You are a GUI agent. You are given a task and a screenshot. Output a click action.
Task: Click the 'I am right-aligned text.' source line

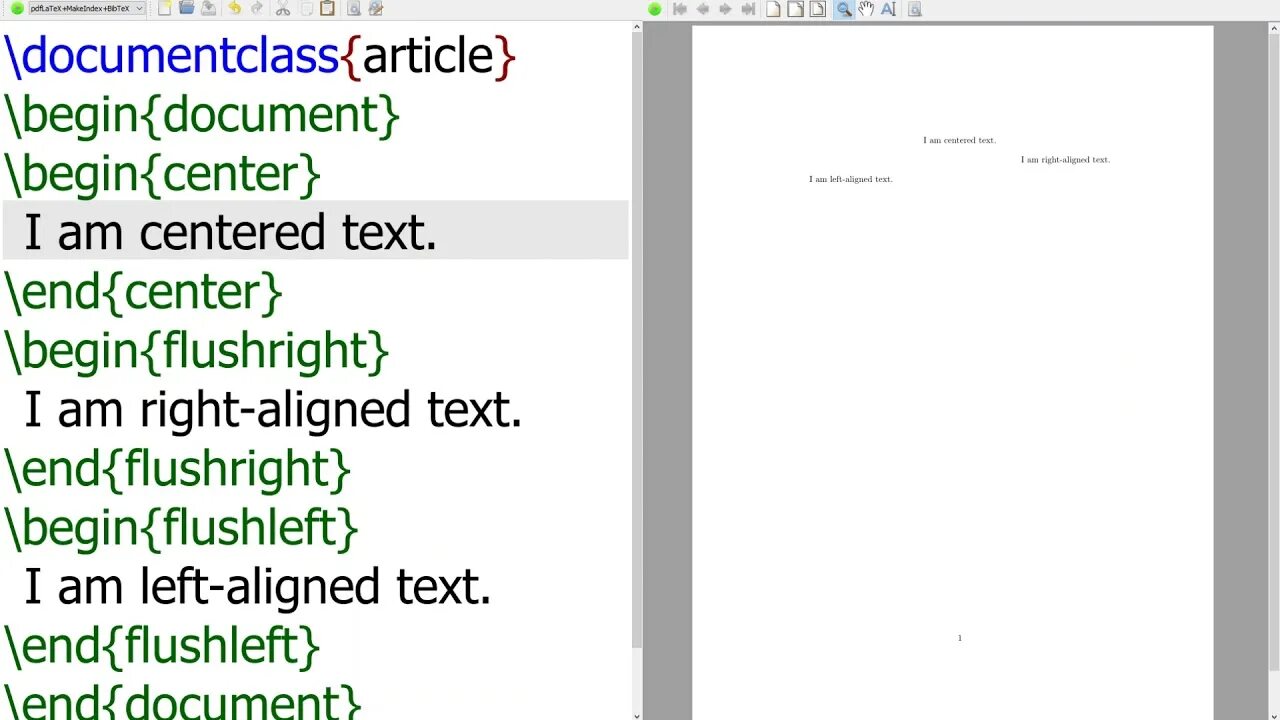click(273, 410)
